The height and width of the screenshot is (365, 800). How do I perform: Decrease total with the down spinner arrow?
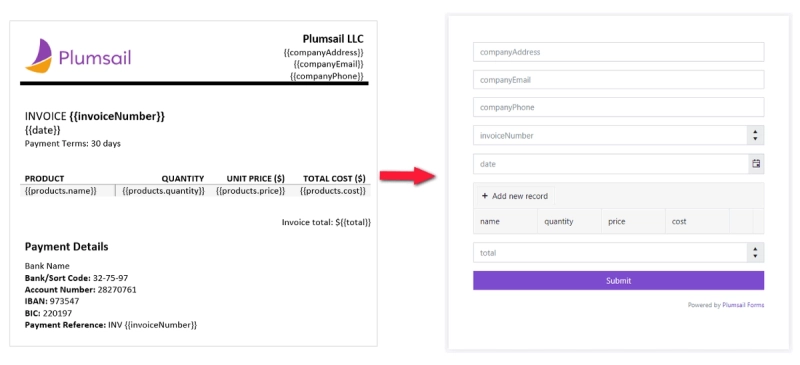pyautogui.click(x=756, y=257)
